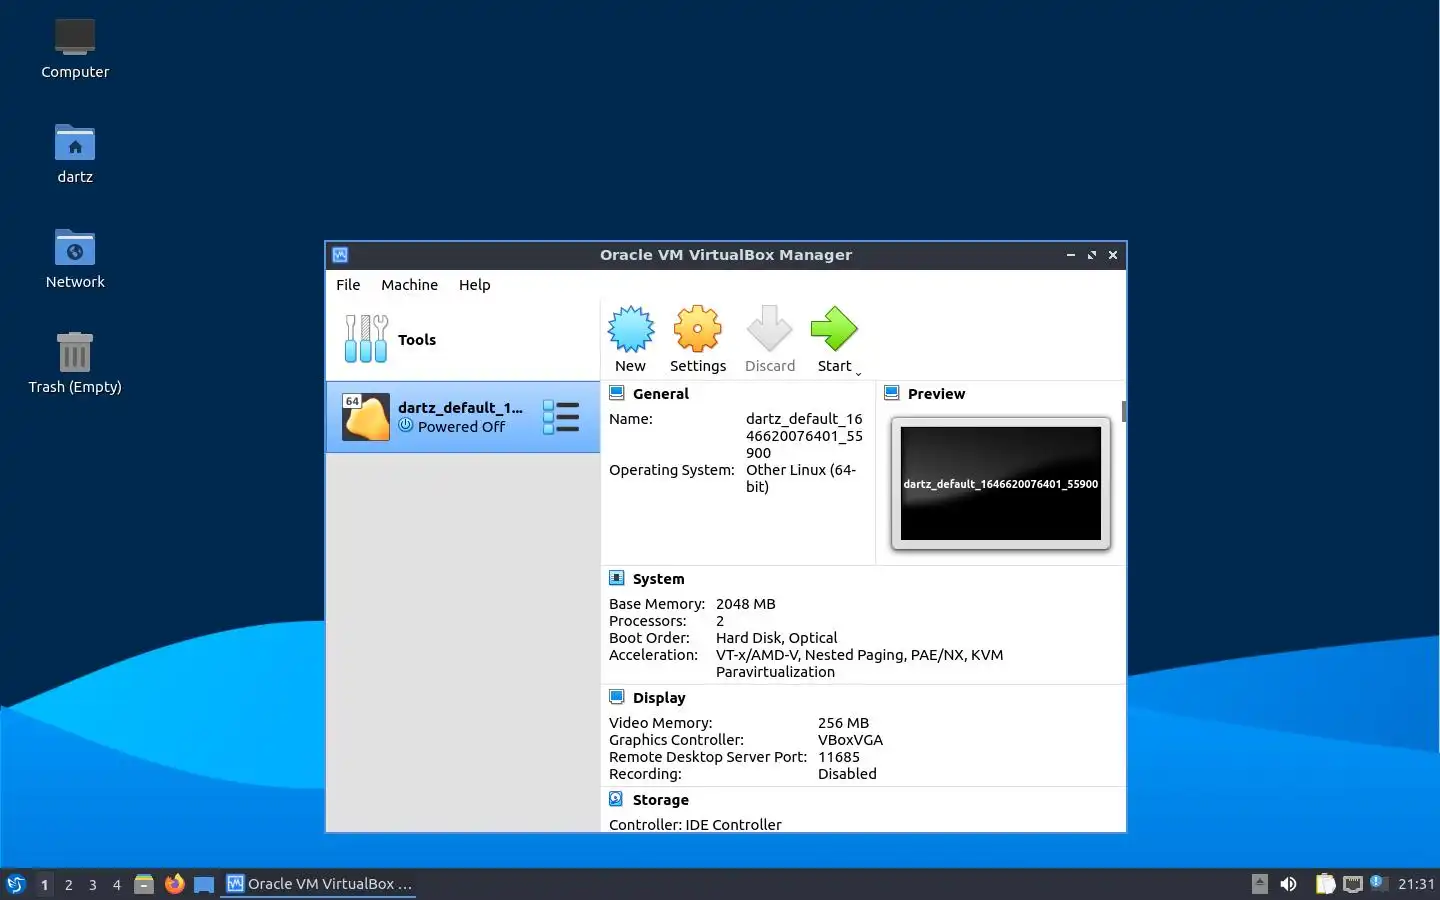This screenshot has height=900, width=1440.
Task: Click the Preview section header
Action: pyautogui.click(x=936, y=394)
